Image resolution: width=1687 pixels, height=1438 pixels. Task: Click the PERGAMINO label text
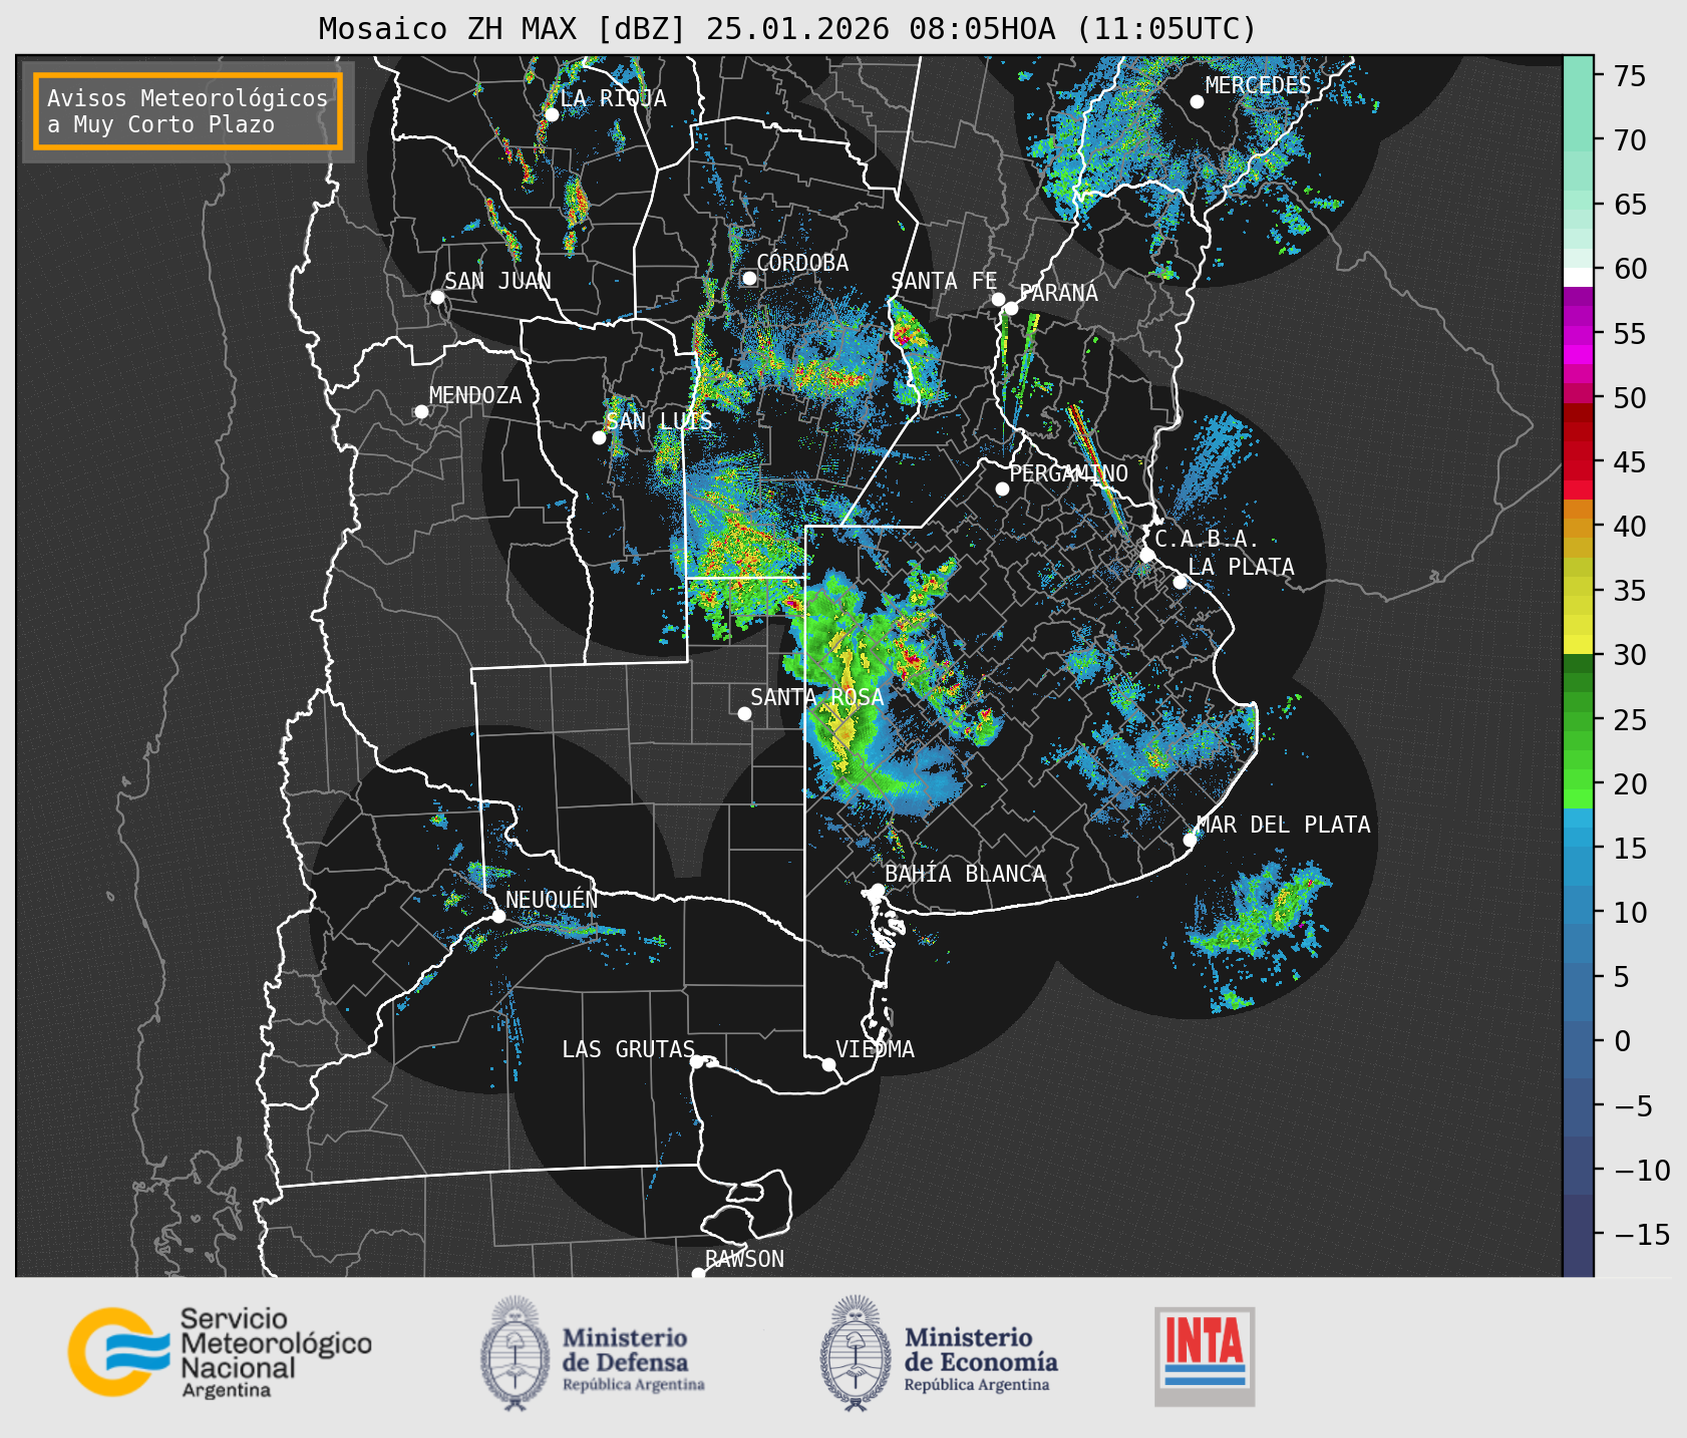point(1068,473)
